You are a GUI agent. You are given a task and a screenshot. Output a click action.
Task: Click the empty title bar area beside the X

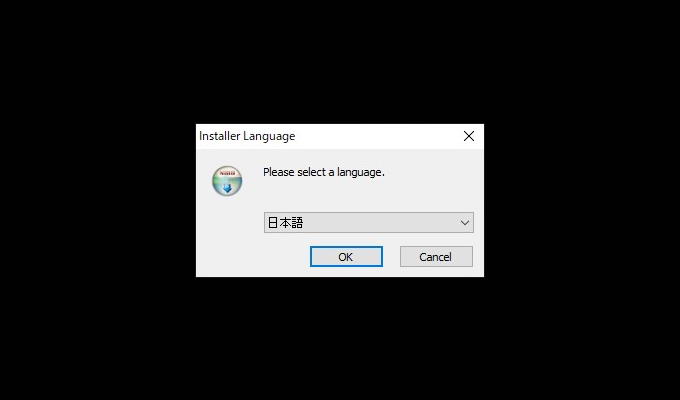375,136
